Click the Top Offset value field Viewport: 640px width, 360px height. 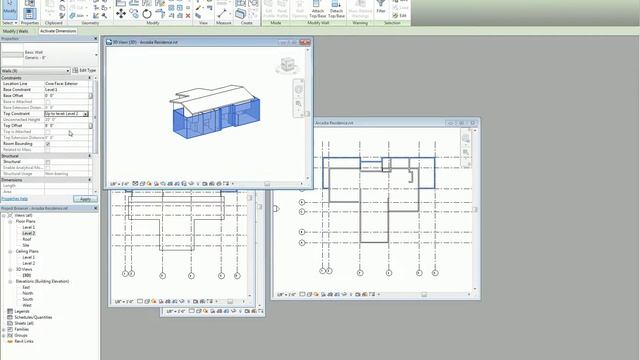click(x=66, y=126)
